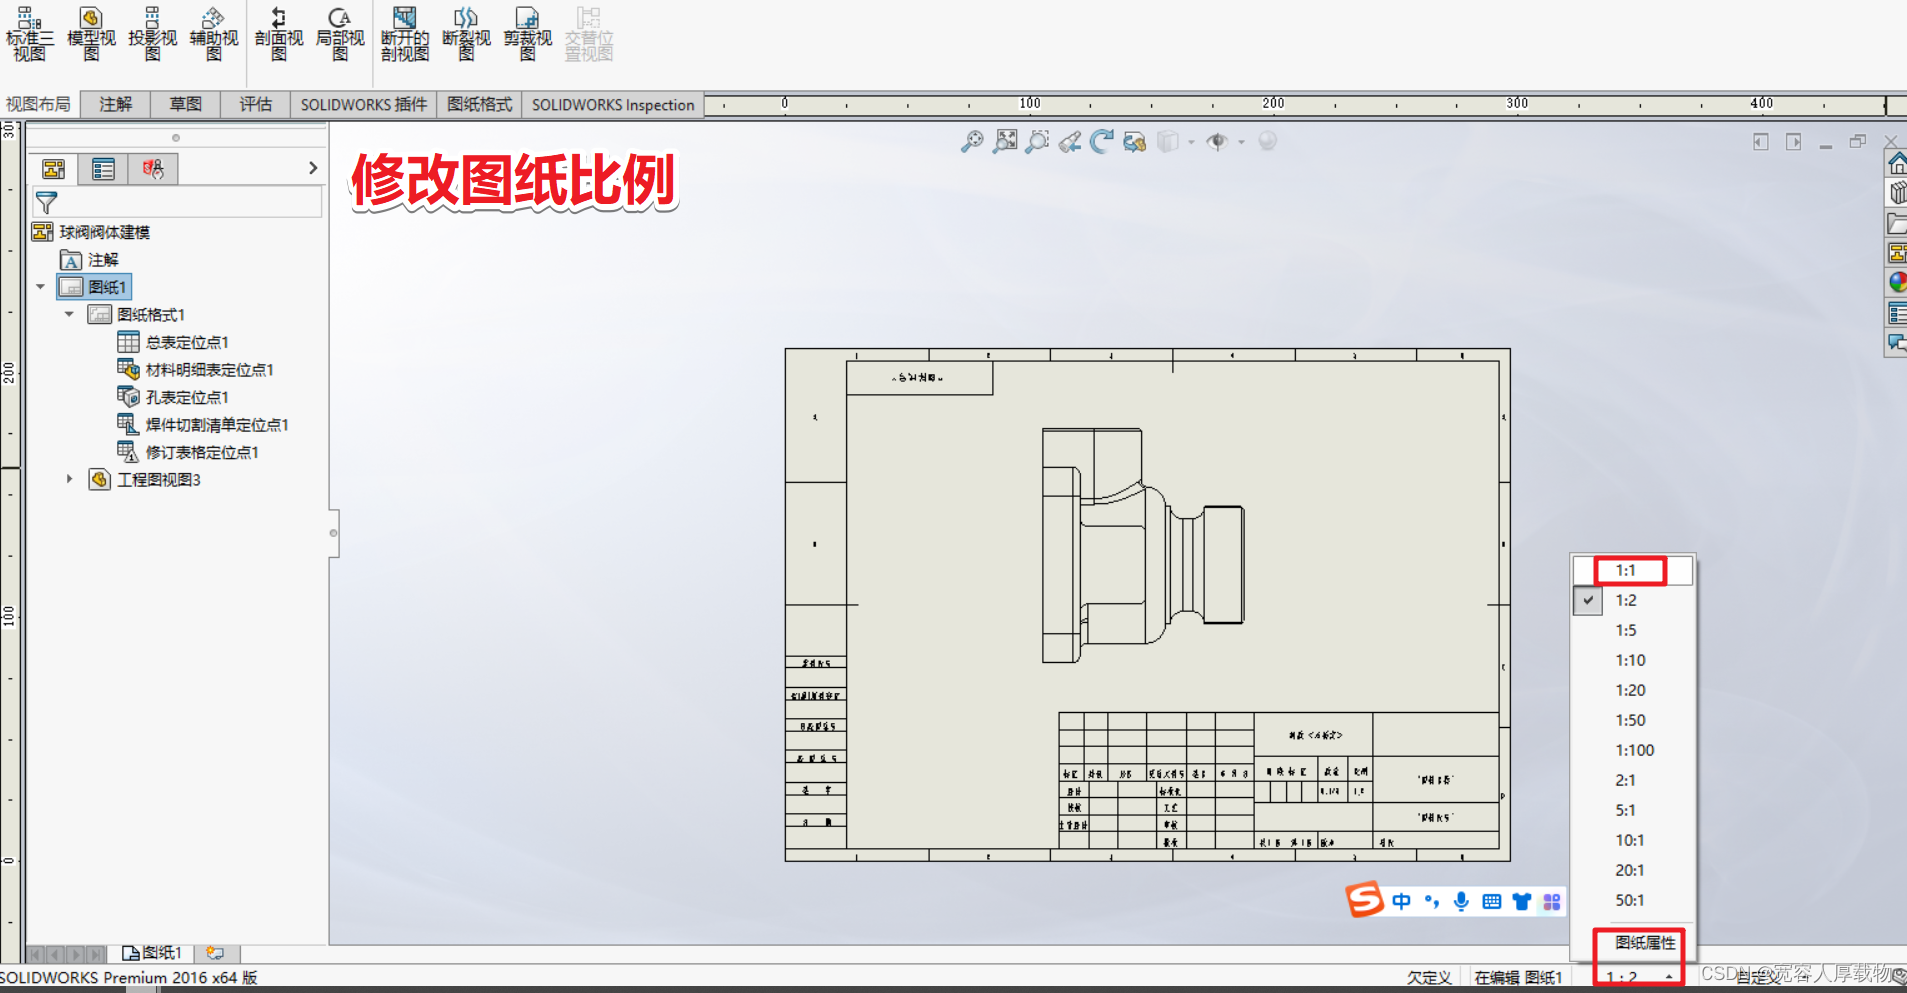Select the 总表定位点1 tree item
Screen dimensions: 1907x993
pos(173,342)
